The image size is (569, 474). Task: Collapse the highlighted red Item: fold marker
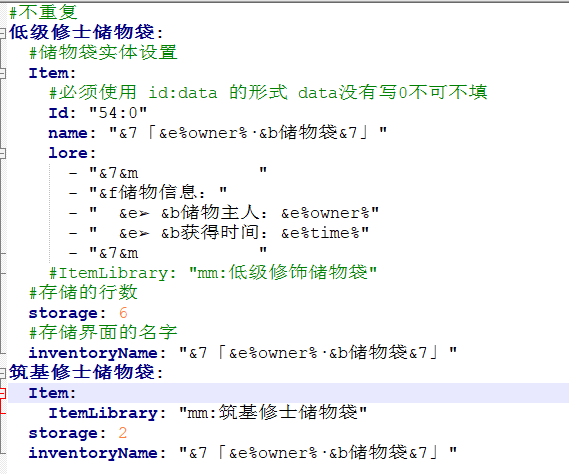pos(2,393)
